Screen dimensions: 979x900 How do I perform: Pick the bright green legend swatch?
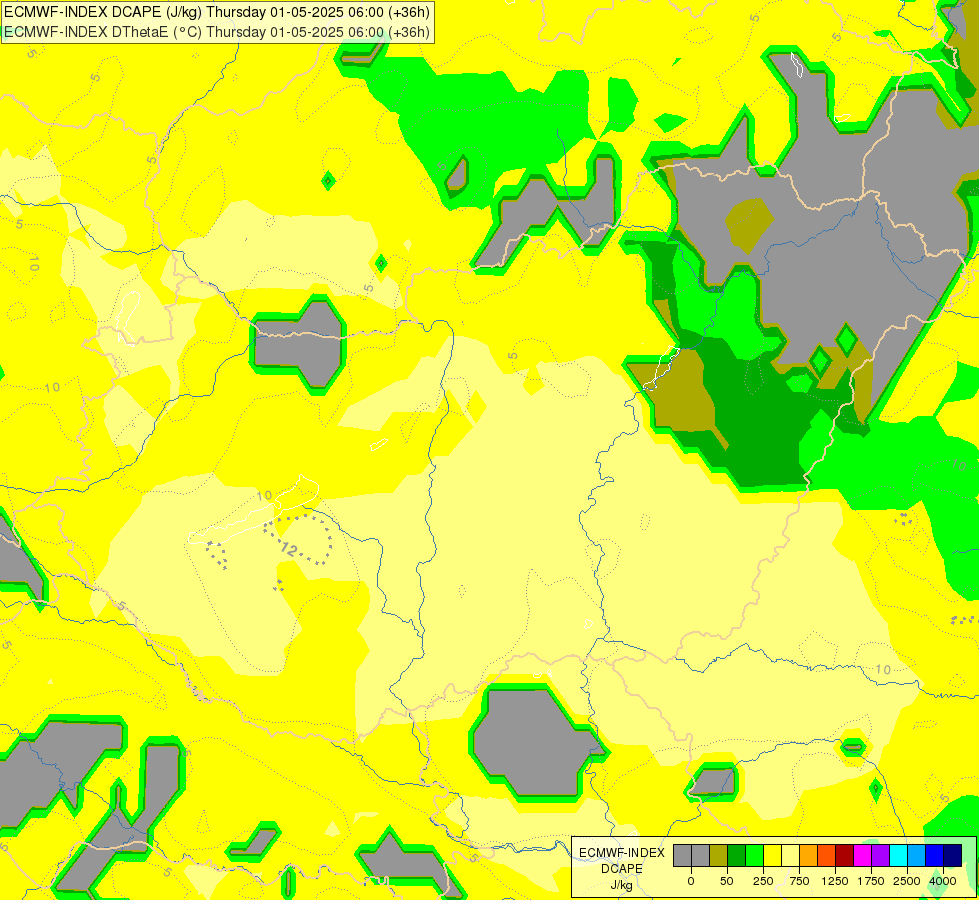[x=754, y=855]
